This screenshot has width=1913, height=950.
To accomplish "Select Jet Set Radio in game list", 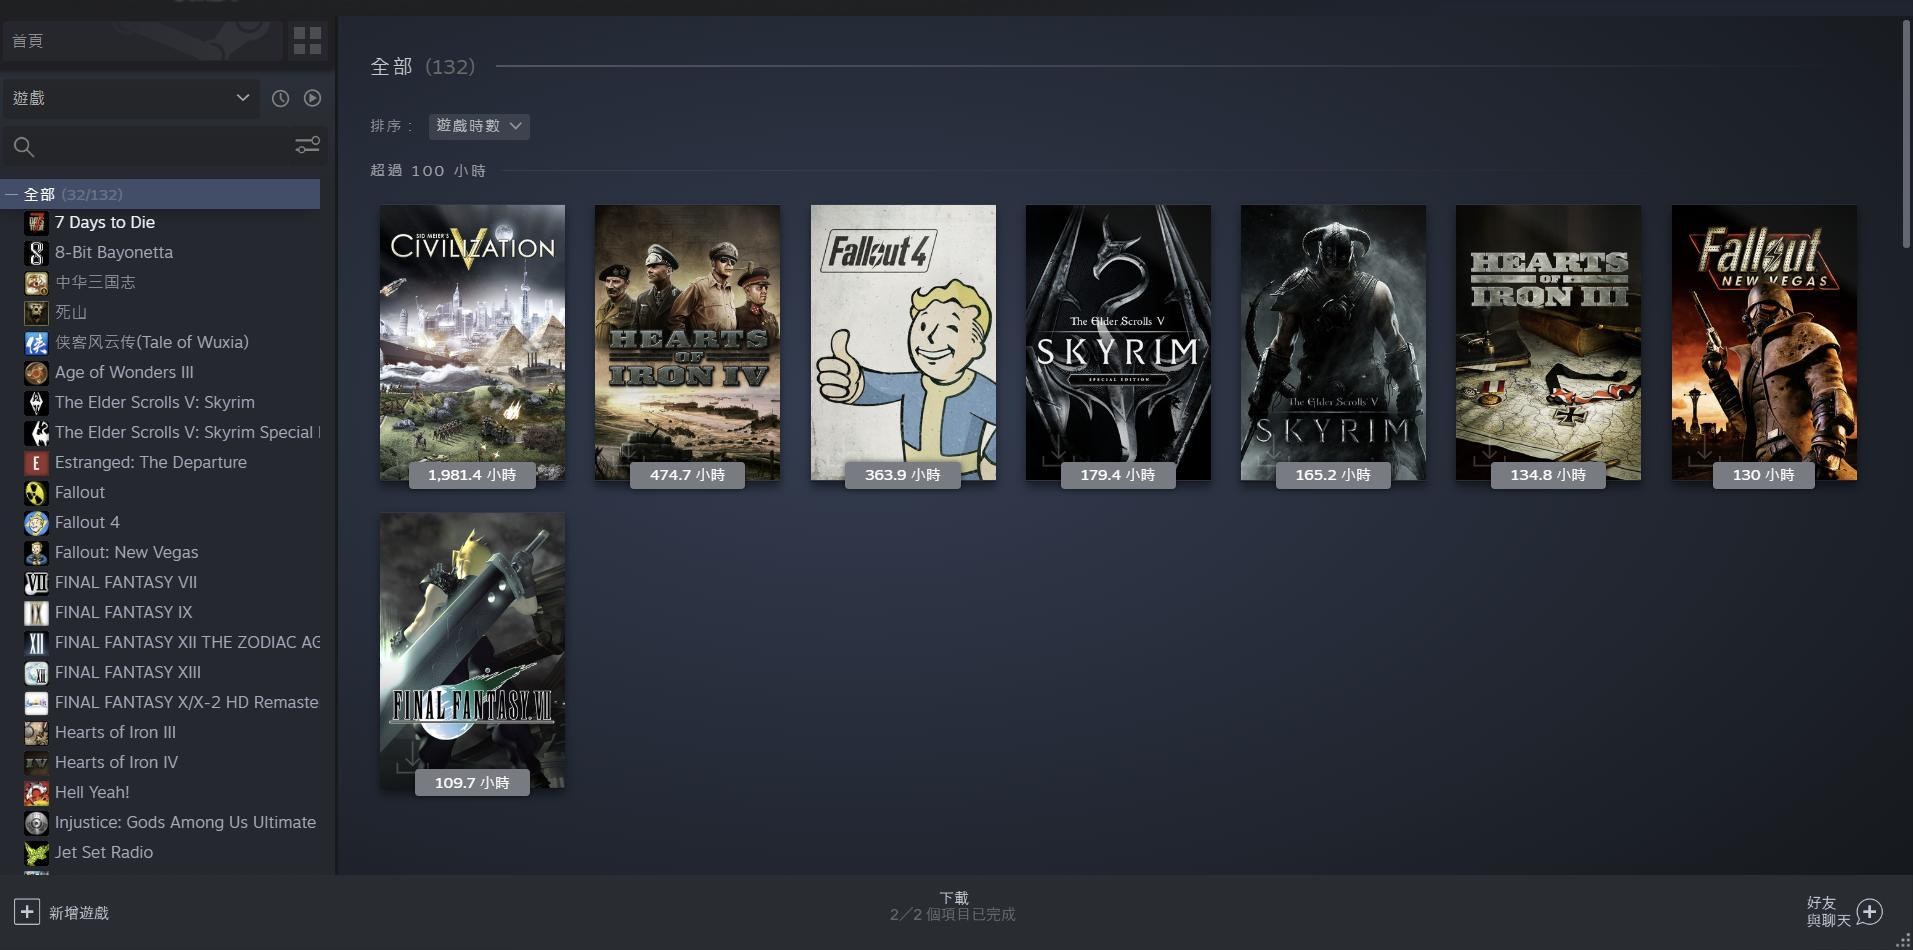I will pyautogui.click(x=104, y=852).
